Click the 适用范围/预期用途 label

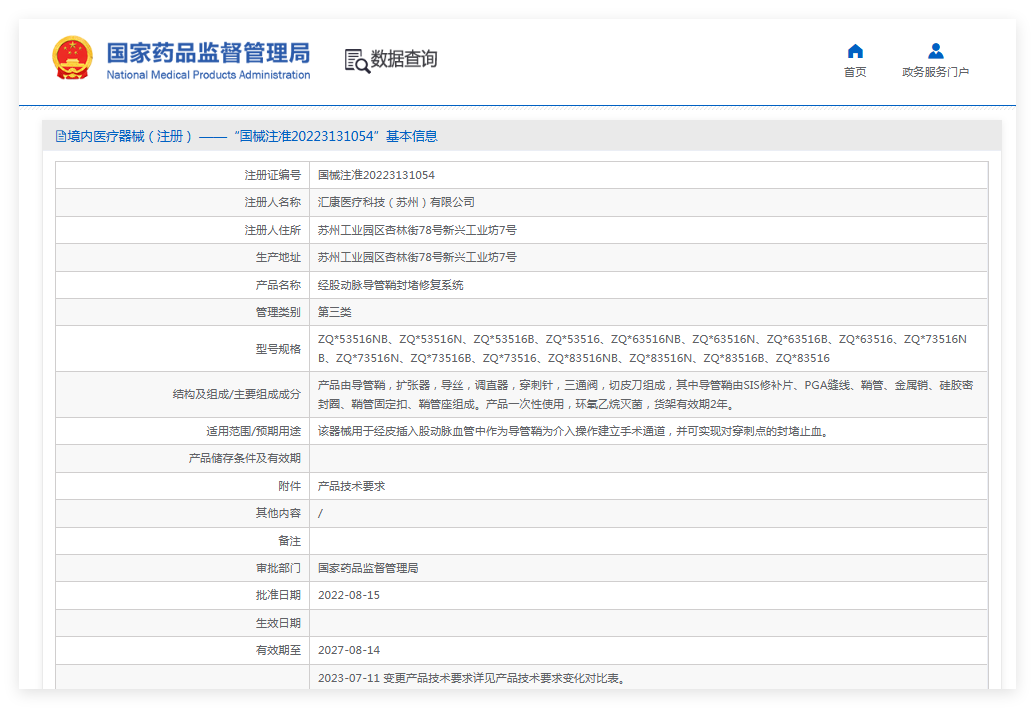click(x=253, y=432)
